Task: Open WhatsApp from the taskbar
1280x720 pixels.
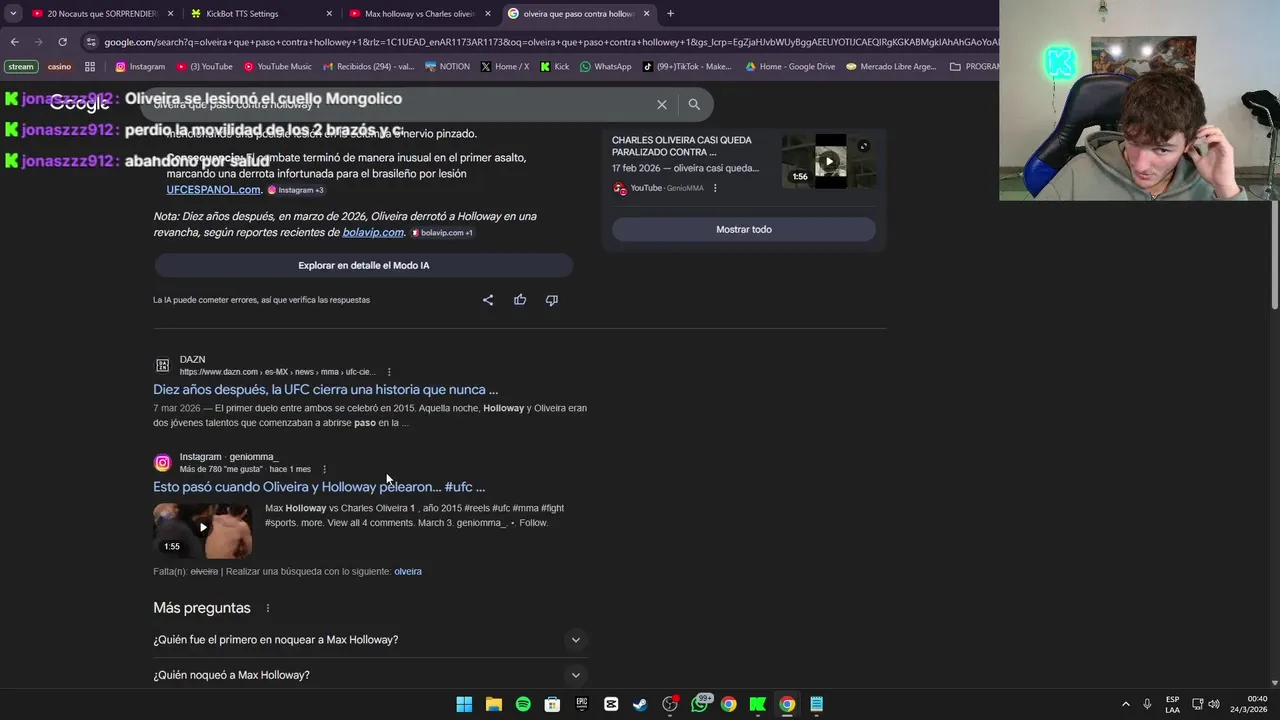Action: [x=700, y=704]
